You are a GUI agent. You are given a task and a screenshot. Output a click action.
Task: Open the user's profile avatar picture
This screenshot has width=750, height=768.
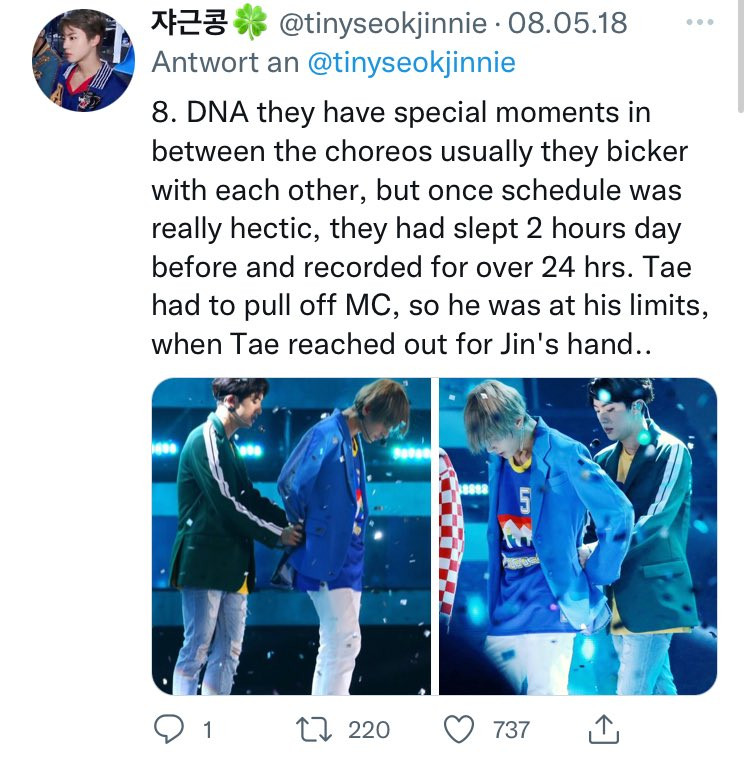click(83, 61)
